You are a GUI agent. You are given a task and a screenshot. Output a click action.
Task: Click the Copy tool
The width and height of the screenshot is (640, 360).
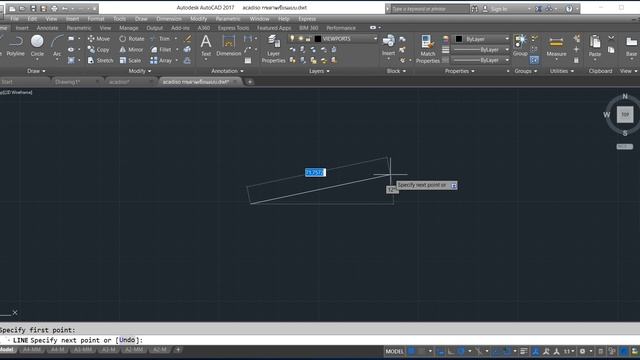(98, 50)
